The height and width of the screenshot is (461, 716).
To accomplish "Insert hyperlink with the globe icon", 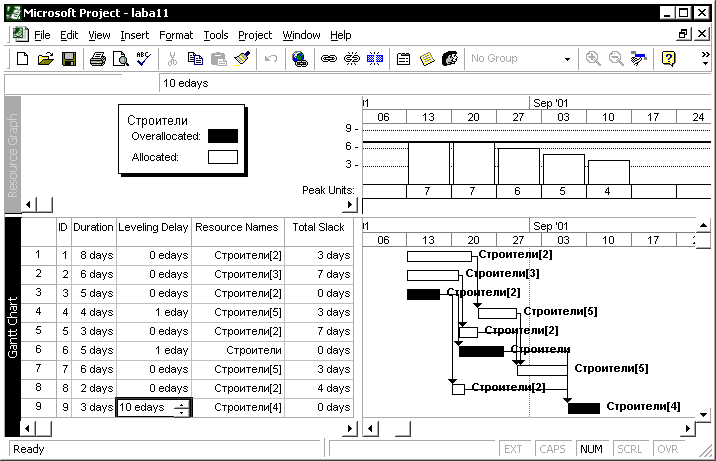I will tap(300, 59).
